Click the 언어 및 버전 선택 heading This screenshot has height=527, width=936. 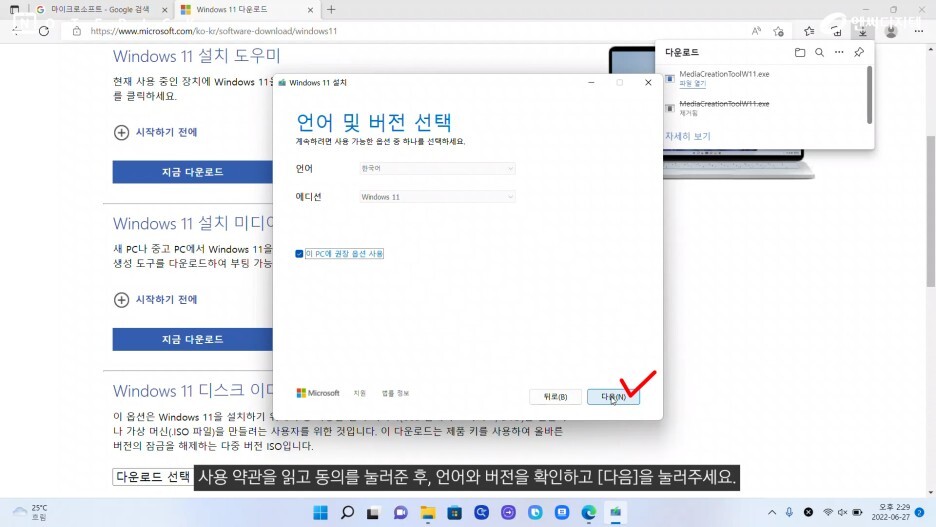click(374, 122)
